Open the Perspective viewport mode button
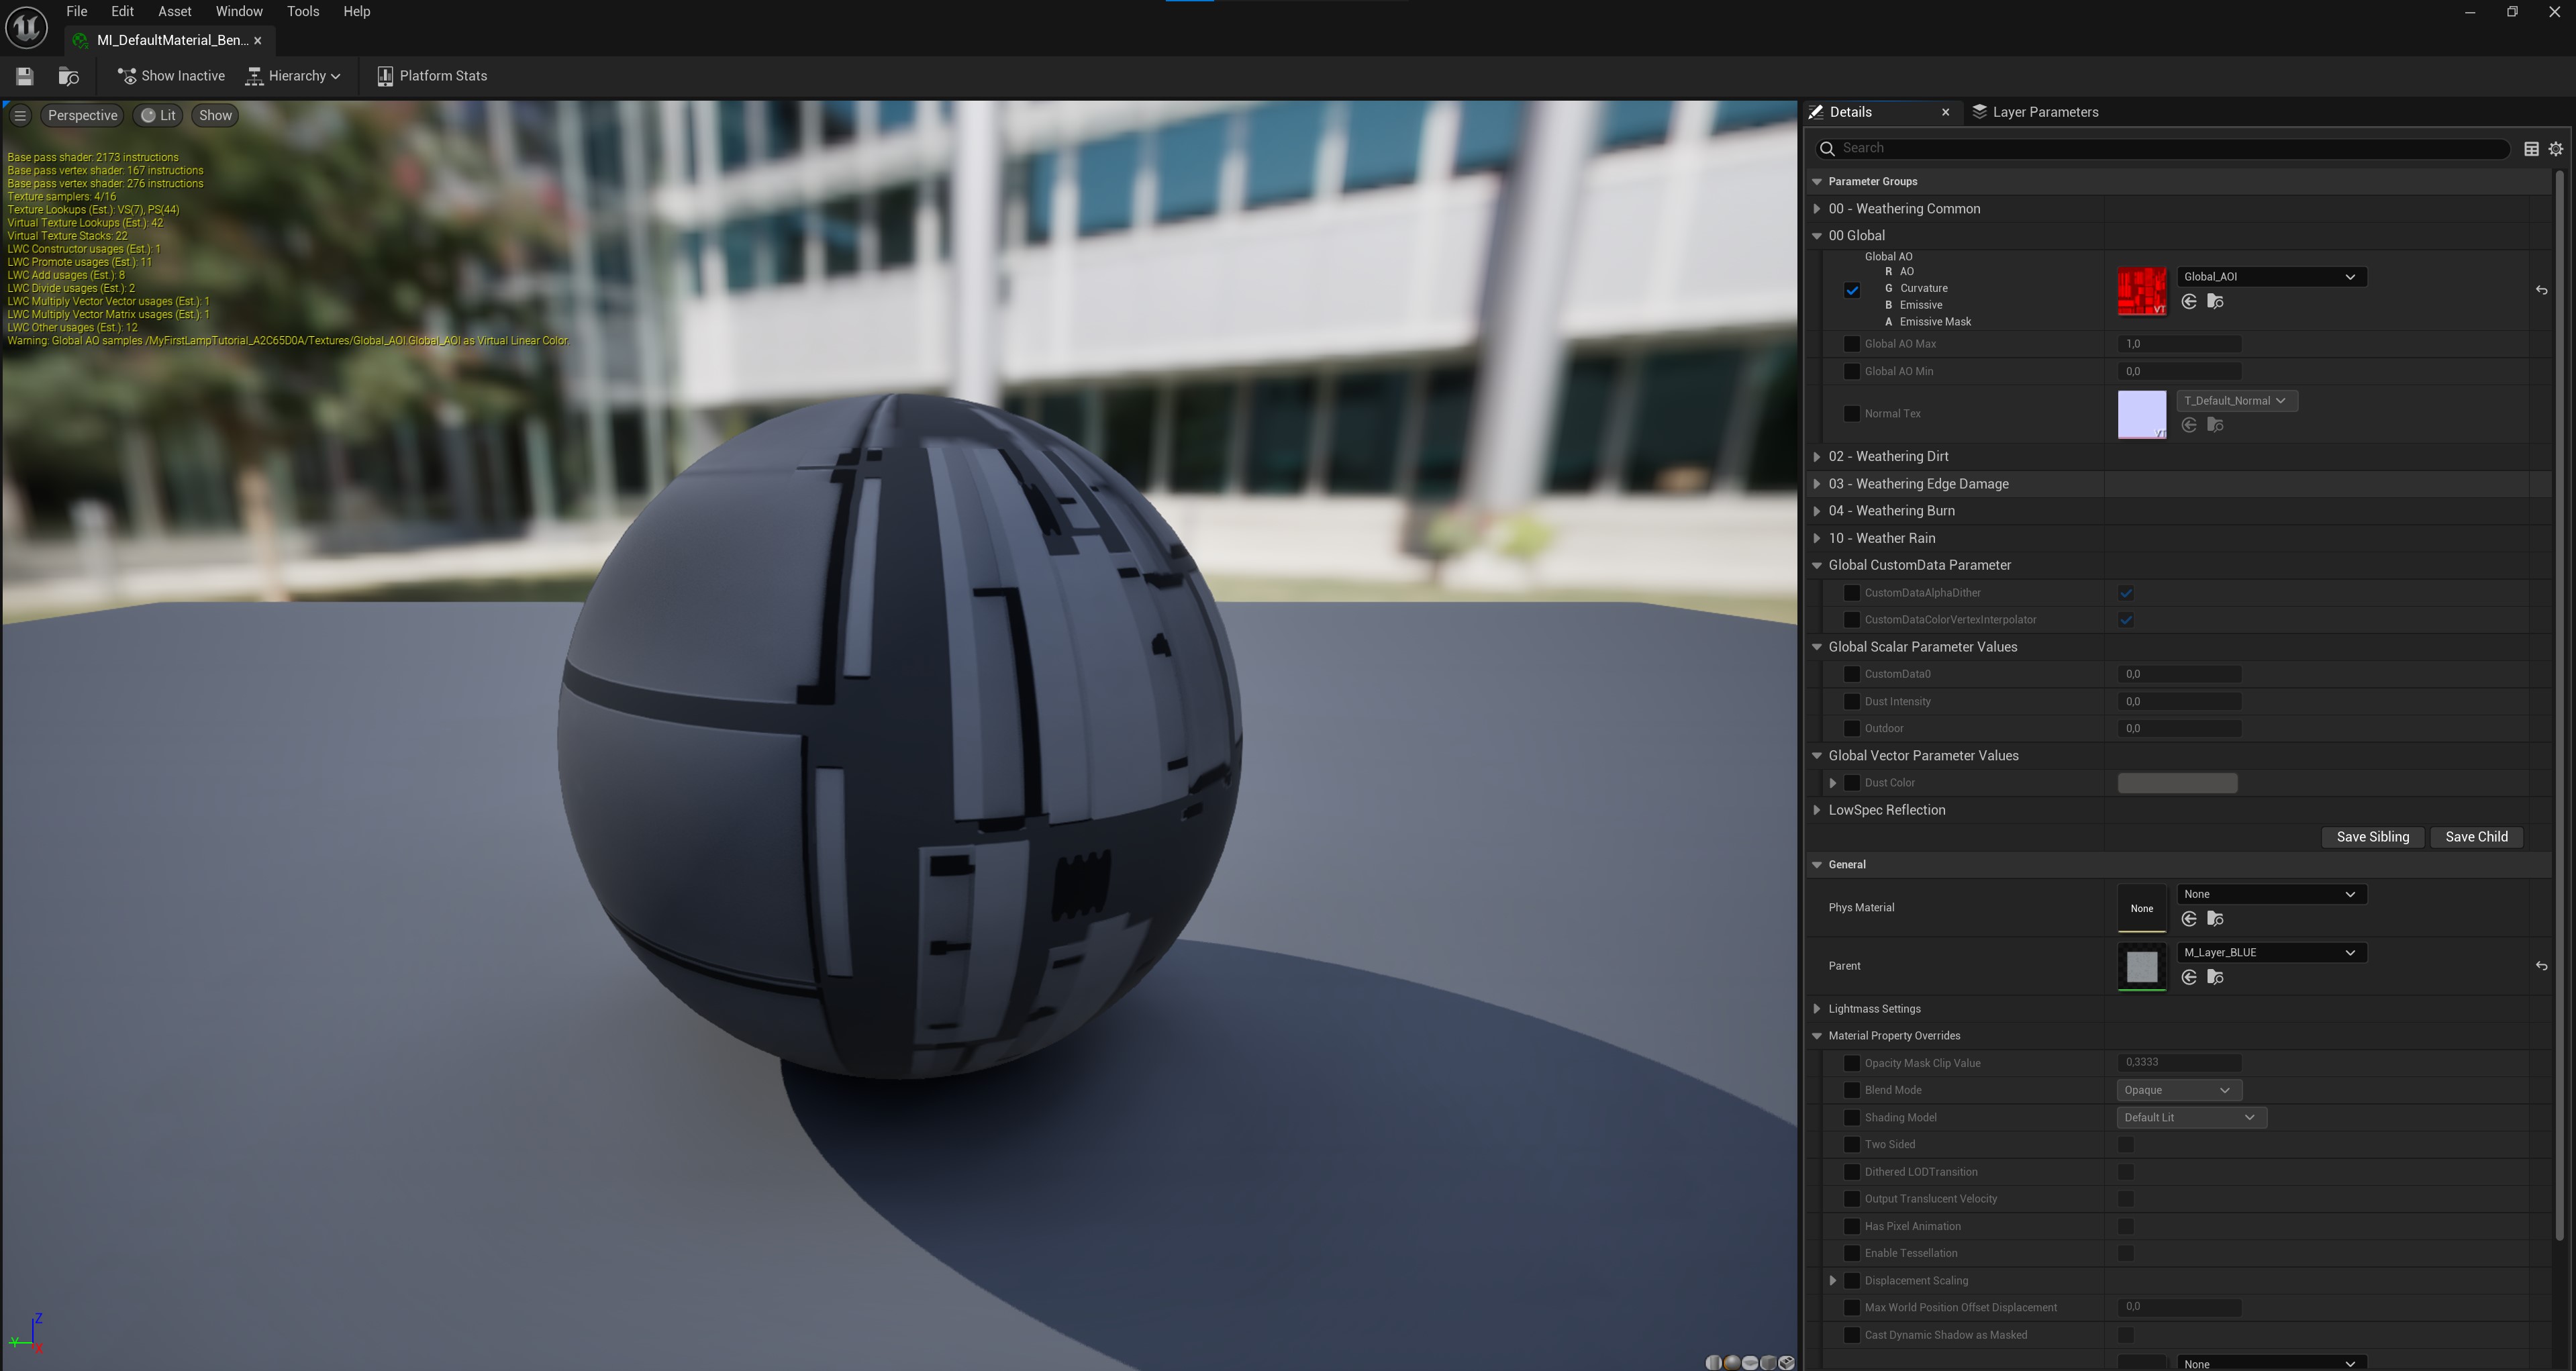2576x1371 pixels. click(82, 115)
